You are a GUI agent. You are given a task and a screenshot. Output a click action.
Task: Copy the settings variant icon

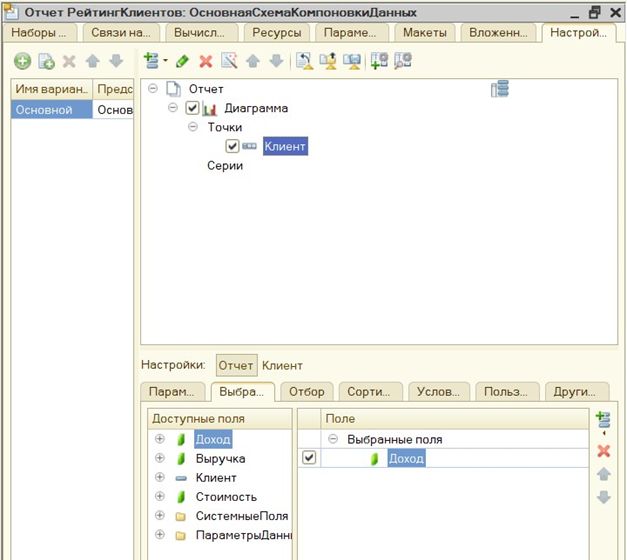pos(46,62)
